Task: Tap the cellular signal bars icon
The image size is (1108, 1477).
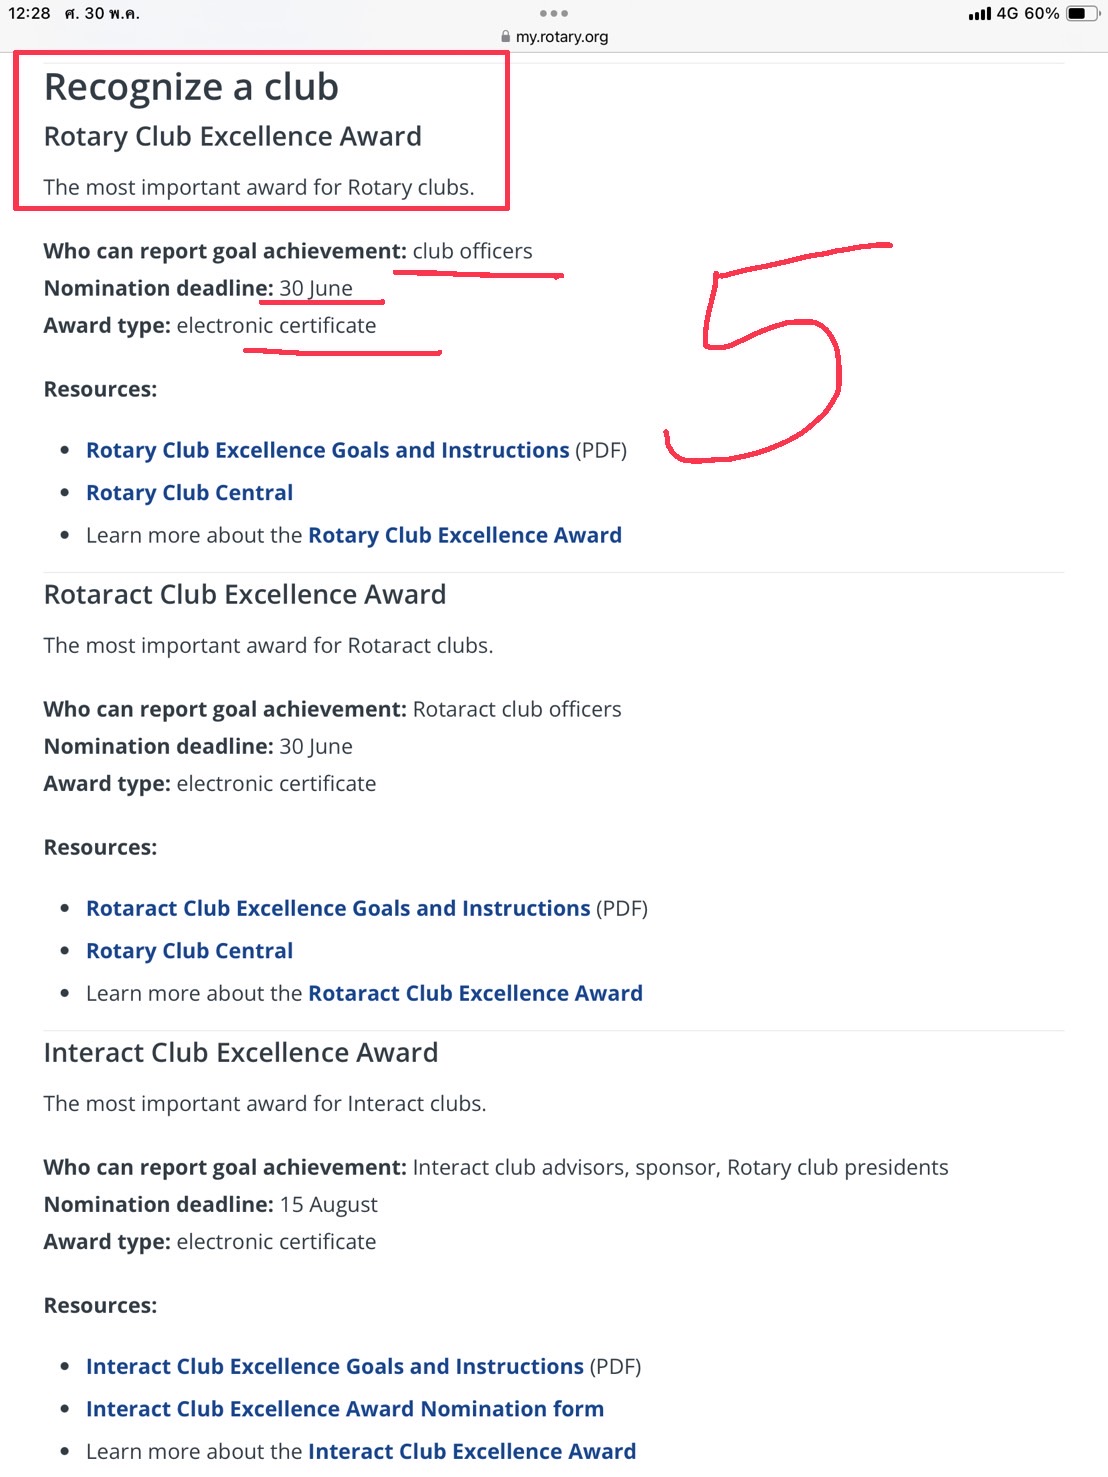Action: (x=979, y=14)
